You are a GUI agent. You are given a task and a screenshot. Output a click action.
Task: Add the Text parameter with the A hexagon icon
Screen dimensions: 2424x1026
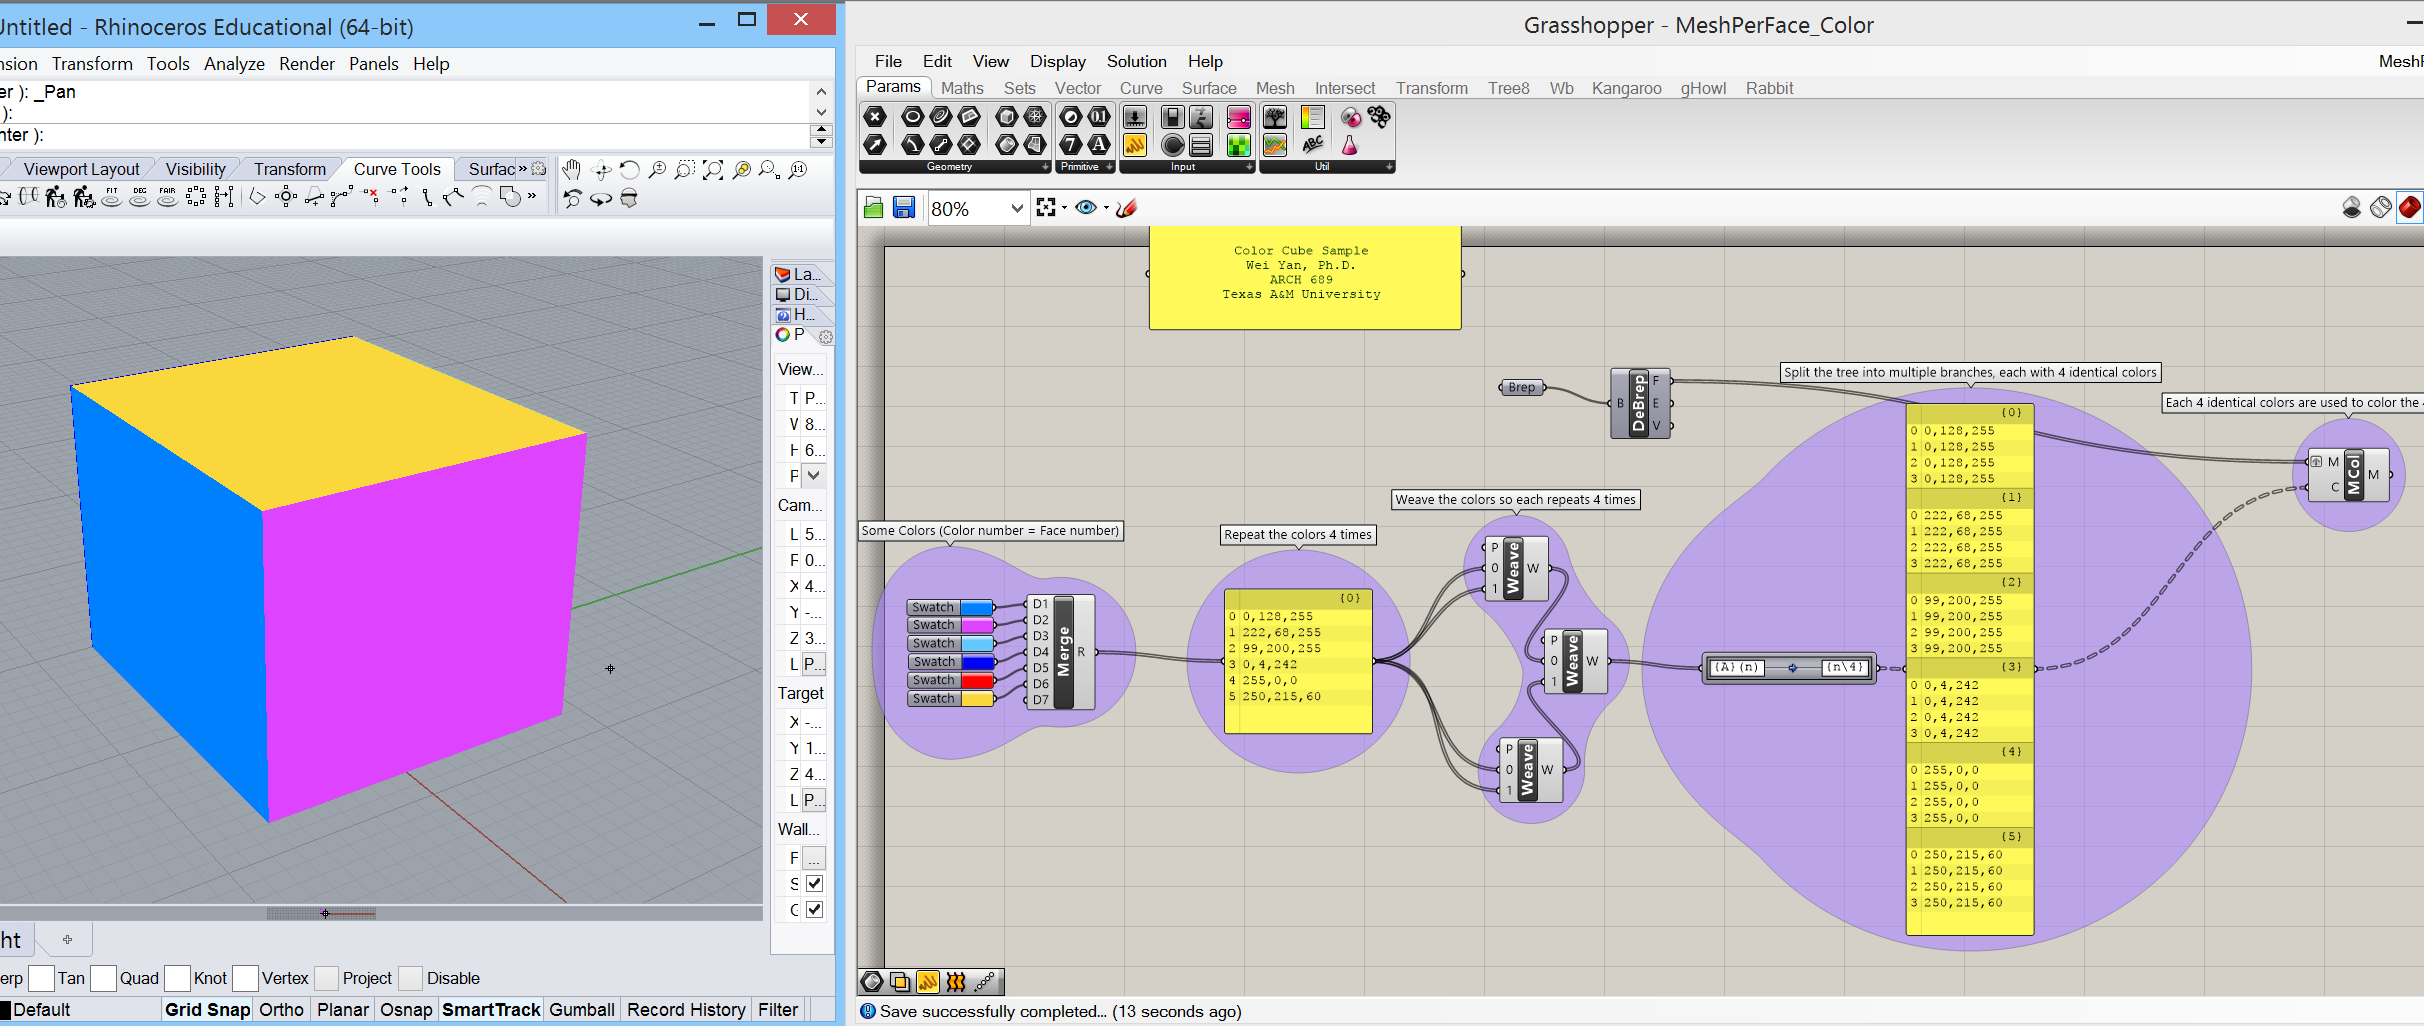pyautogui.click(x=1099, y=146)
